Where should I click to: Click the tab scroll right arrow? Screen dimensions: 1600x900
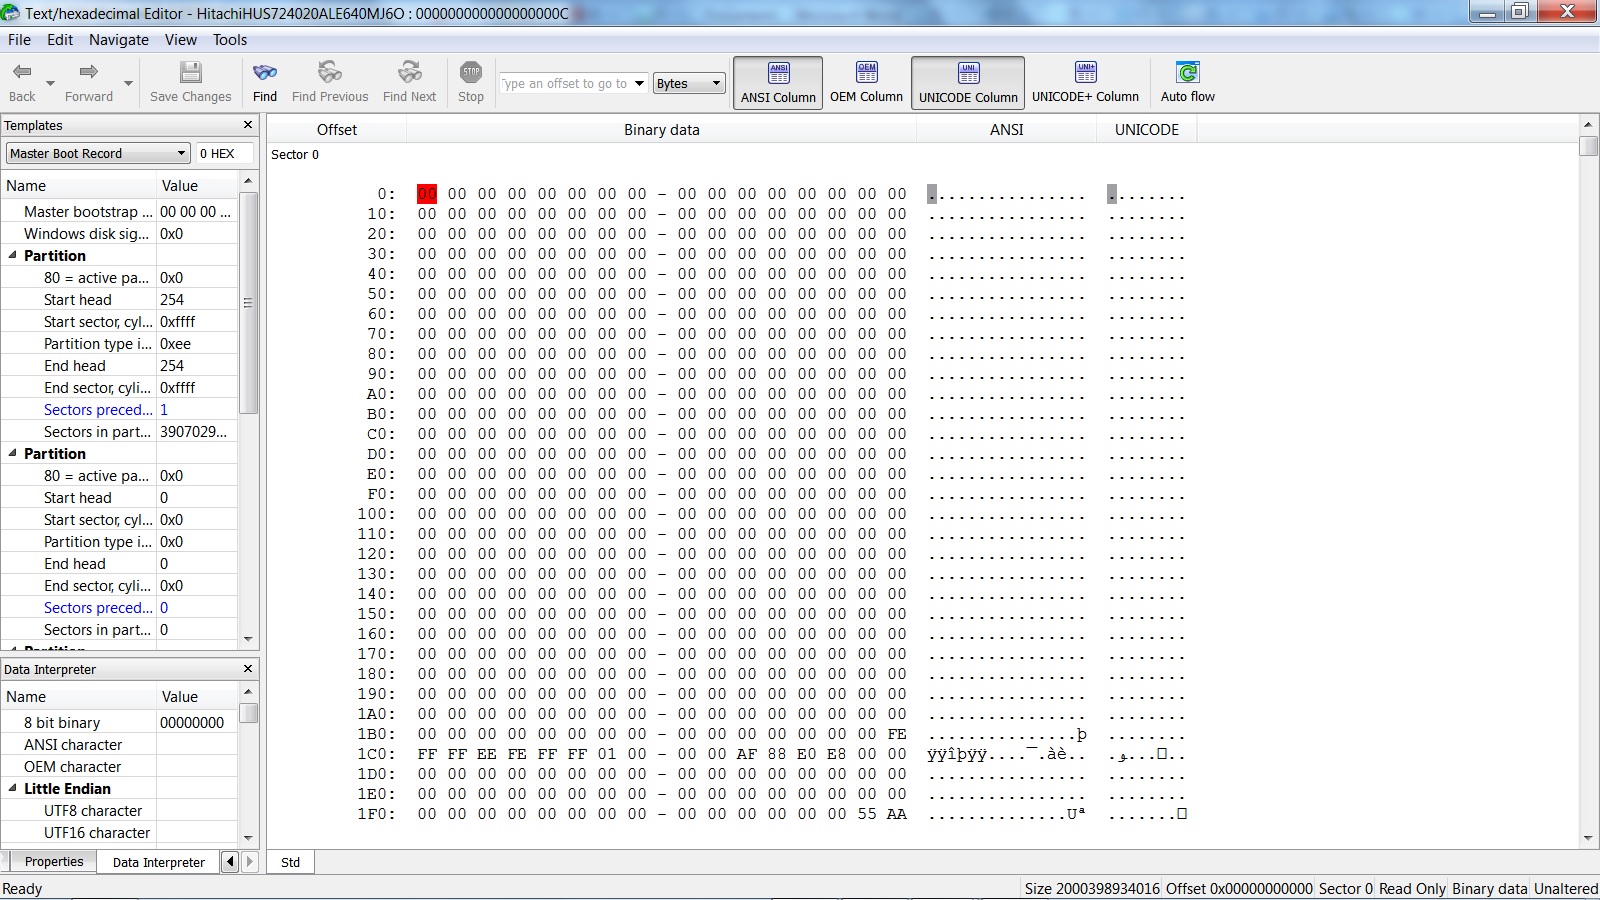pos(250,861)
